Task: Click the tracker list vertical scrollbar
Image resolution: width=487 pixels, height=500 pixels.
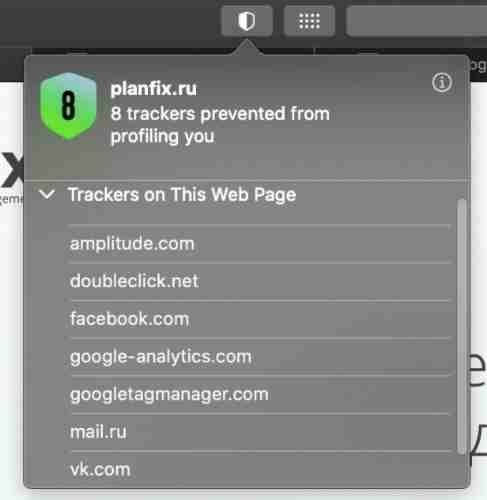Action: pos(461,327)
